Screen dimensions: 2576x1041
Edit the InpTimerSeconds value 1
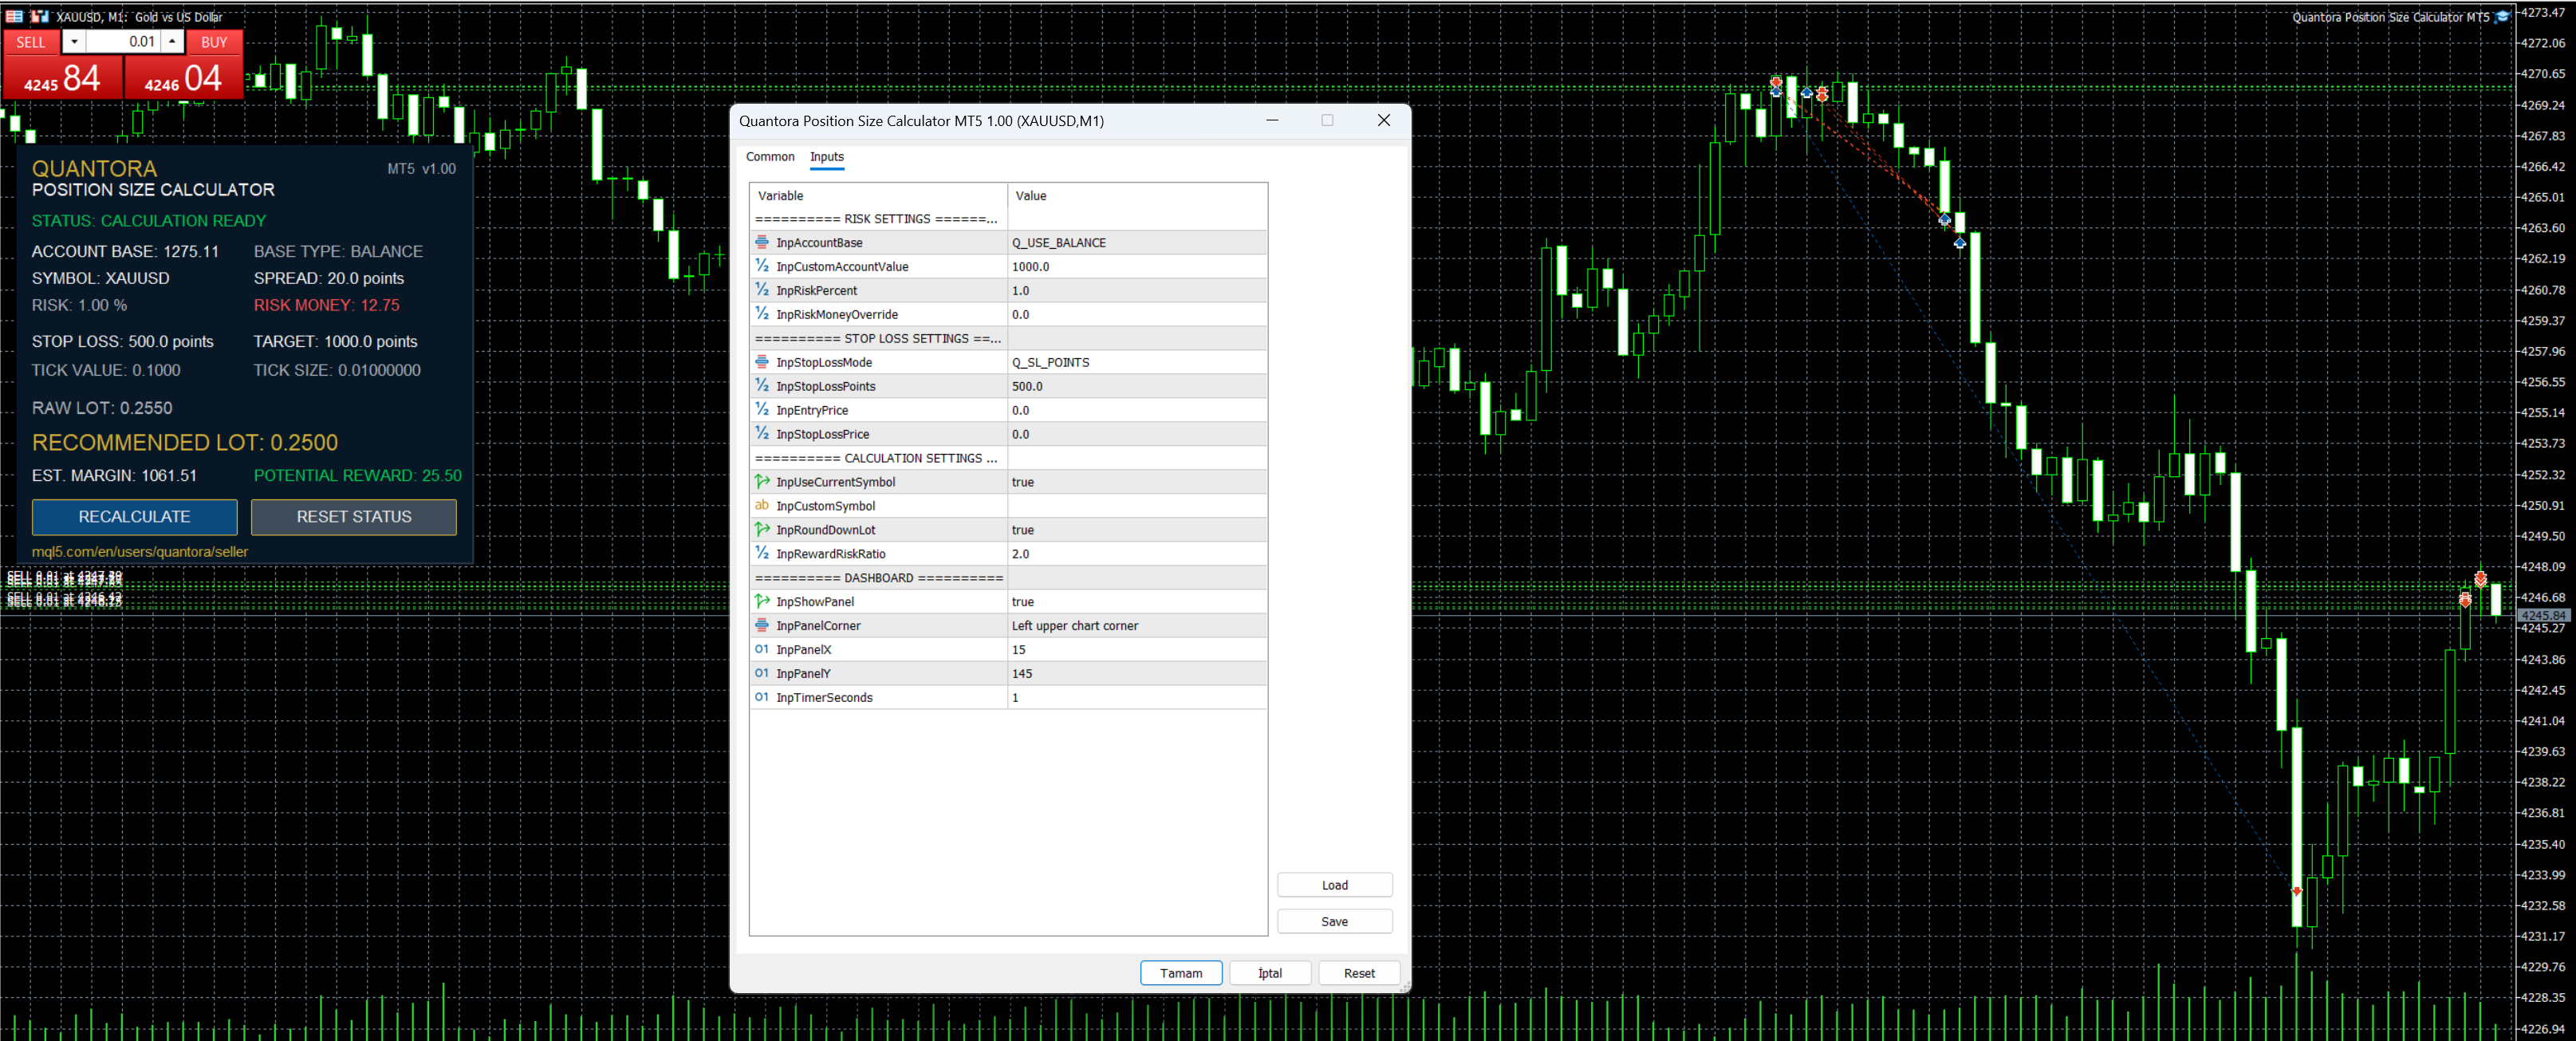coord(1137,698)
